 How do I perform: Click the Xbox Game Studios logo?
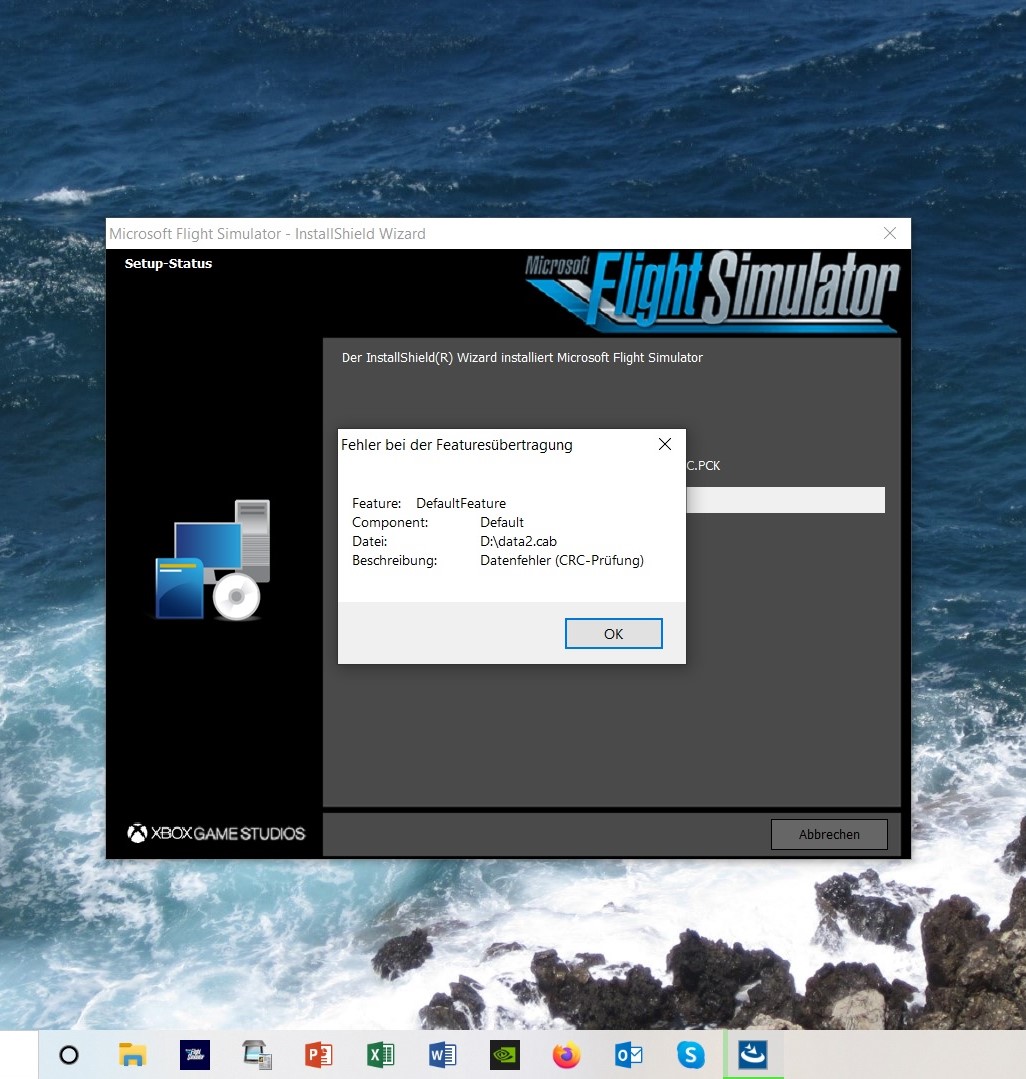tap(216, 833)
